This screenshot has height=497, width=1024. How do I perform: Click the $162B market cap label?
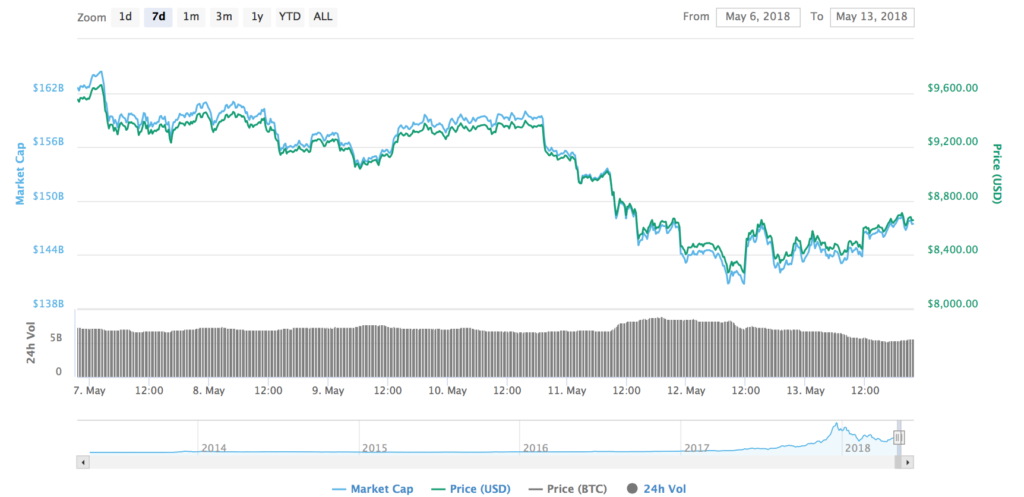50,88
